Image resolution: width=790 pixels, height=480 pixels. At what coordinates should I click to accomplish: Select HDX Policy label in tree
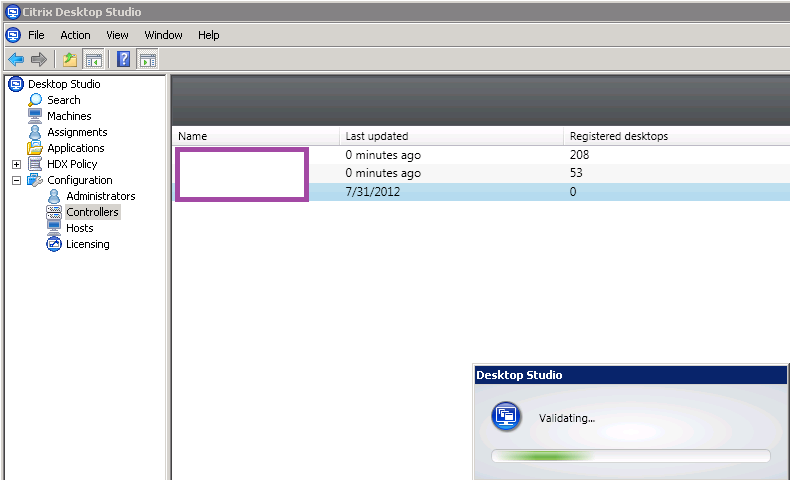[x=72, y=164]
